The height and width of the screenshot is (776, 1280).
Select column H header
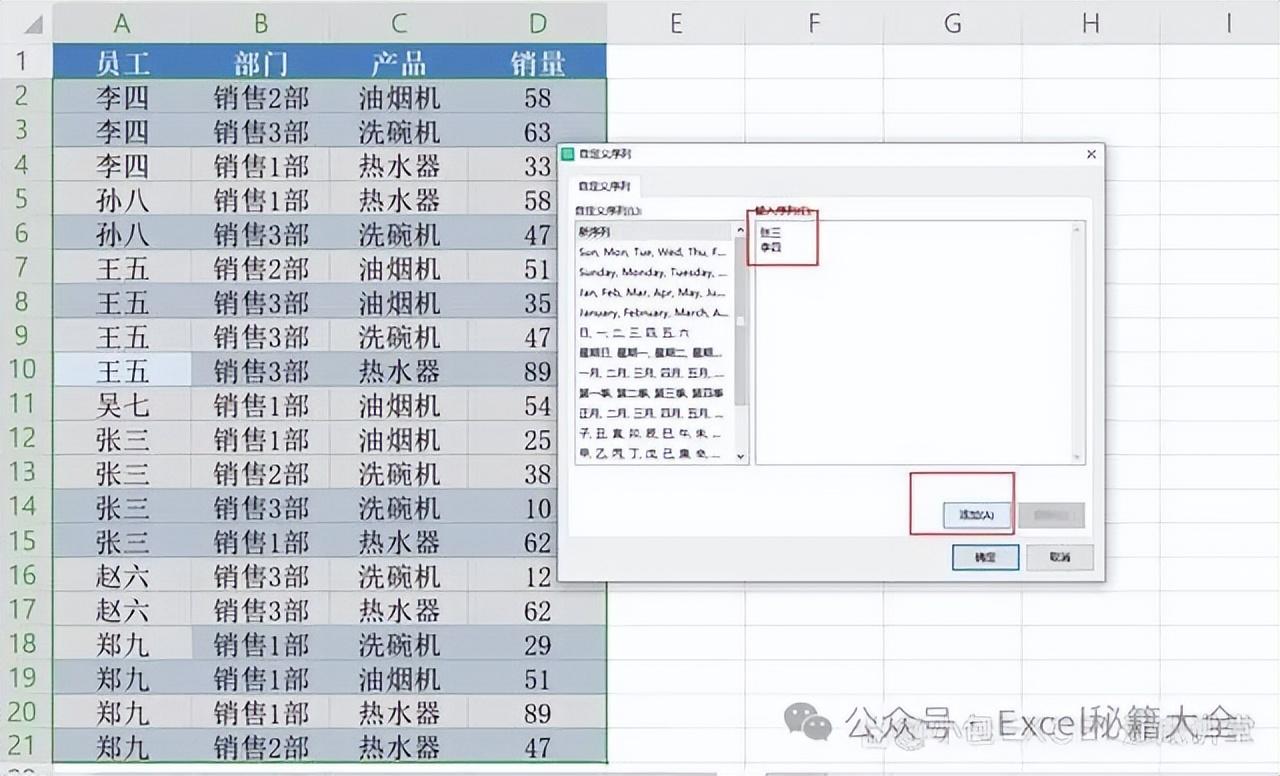point(1090,23)
